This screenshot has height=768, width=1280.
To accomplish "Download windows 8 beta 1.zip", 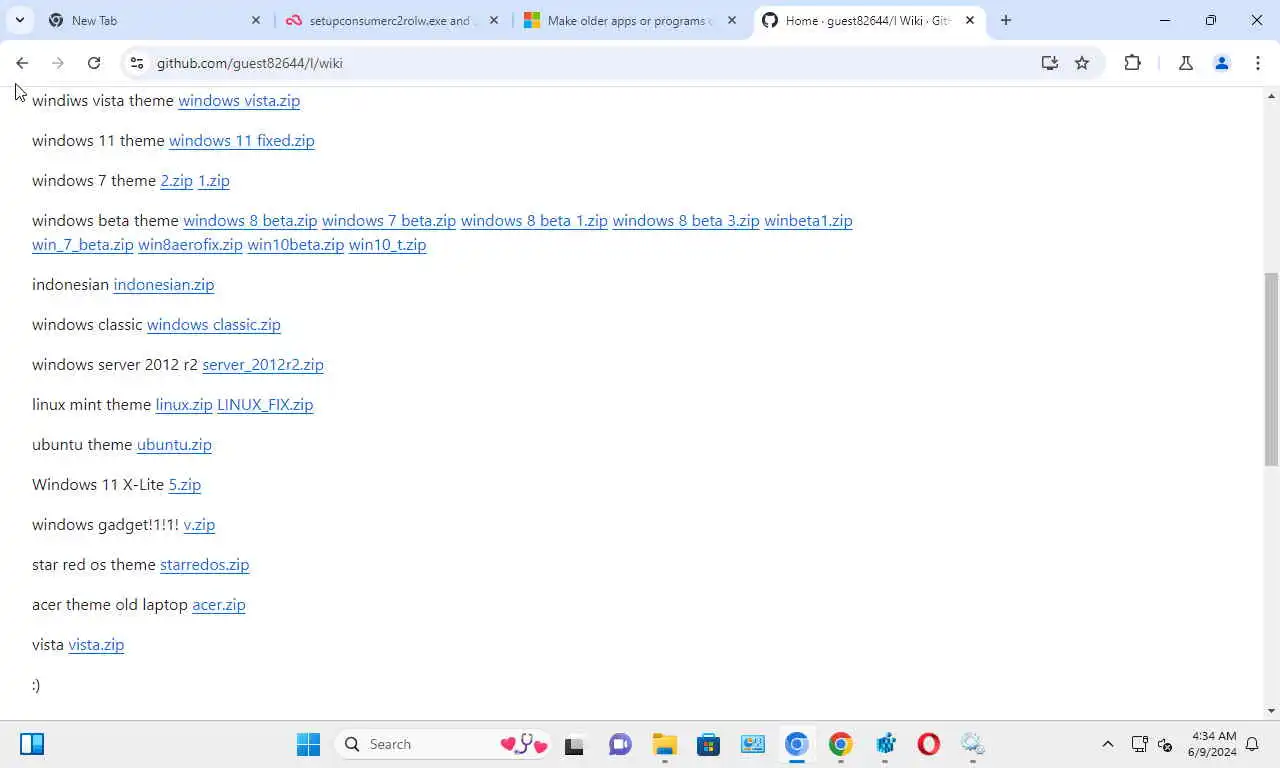I will 534,221.
